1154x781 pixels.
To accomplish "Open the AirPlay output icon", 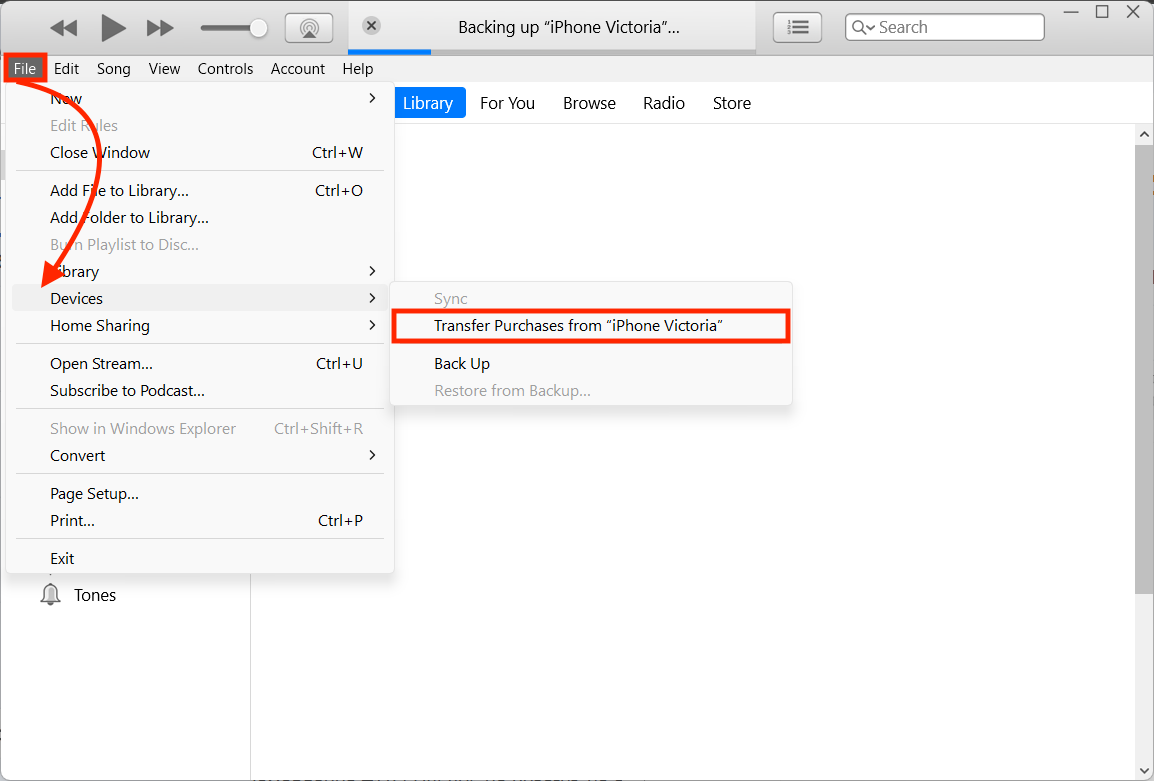I will [x=309, y=28].
